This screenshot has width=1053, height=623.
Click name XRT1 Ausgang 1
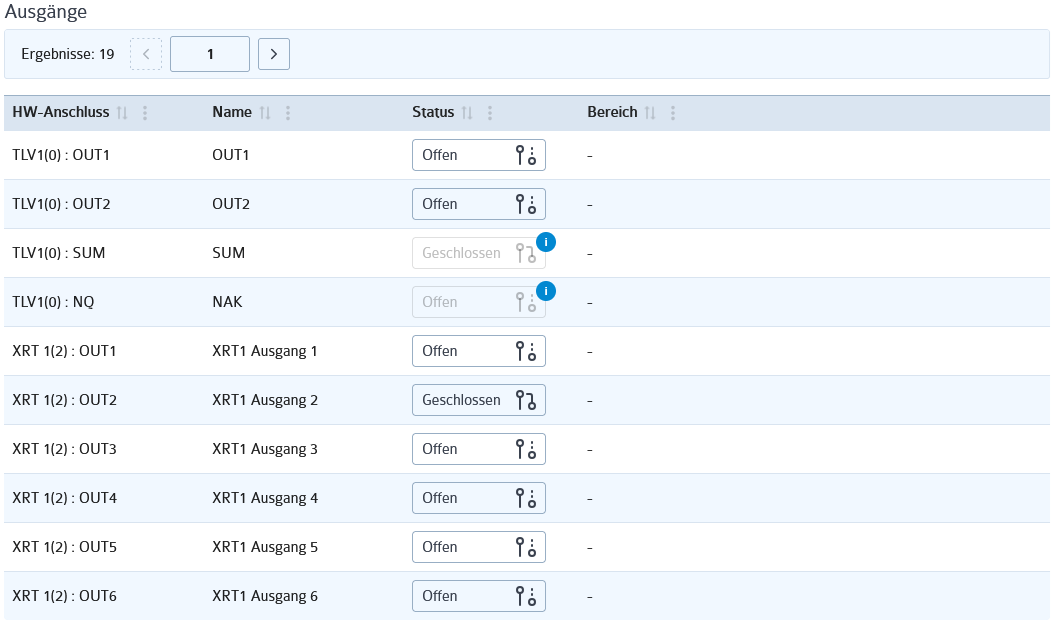click(x=265, y=351)
